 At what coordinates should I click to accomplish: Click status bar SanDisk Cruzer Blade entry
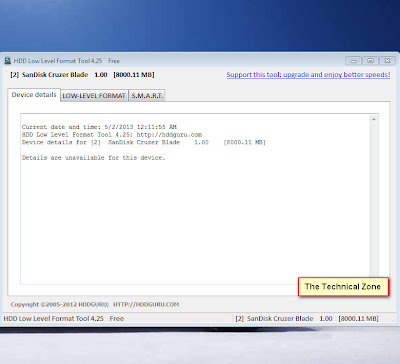pos(307,319)
